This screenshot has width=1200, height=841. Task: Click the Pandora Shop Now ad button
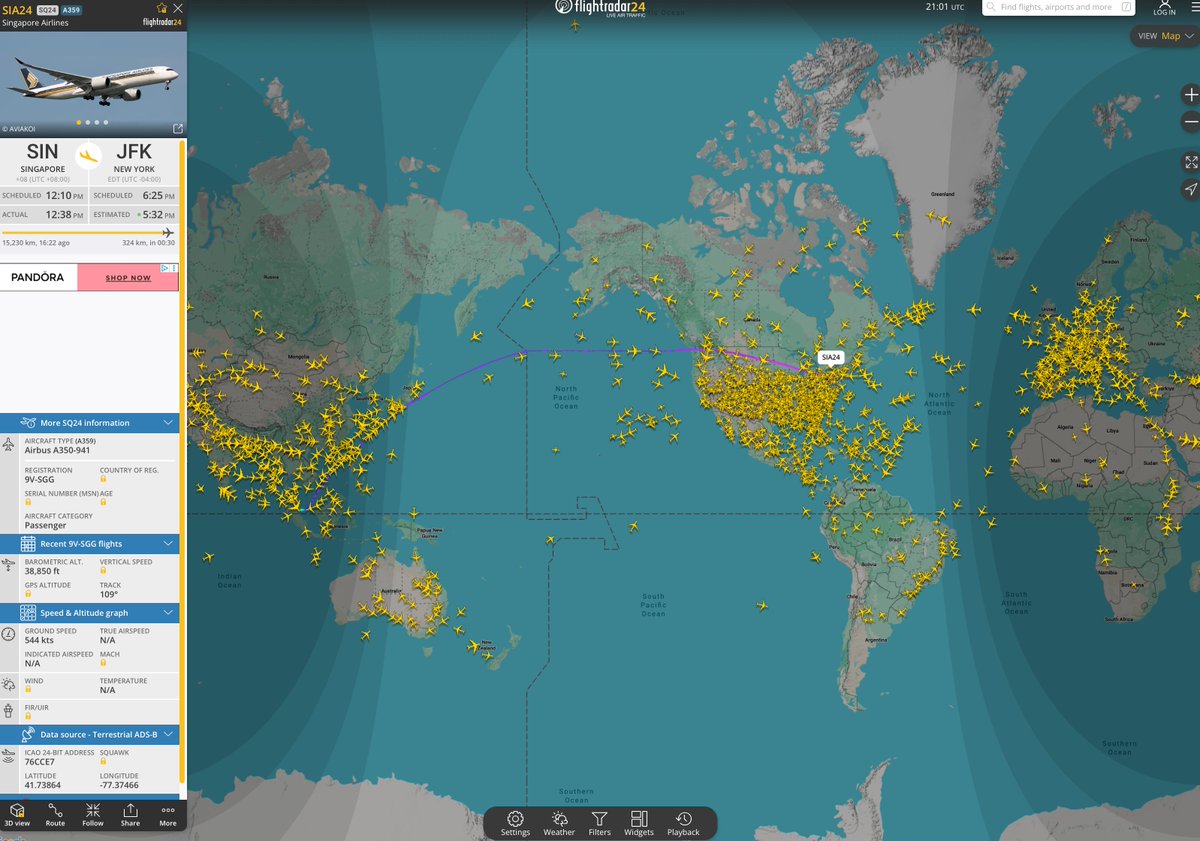(x=128, y=278)
